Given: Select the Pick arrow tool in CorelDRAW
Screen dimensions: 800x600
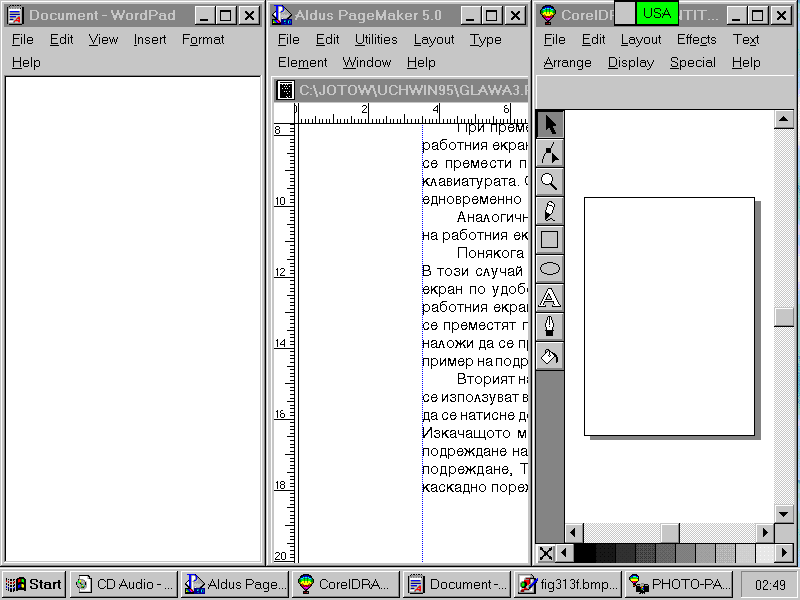Looking at the screenshot, I should click(x=549, y=124).
